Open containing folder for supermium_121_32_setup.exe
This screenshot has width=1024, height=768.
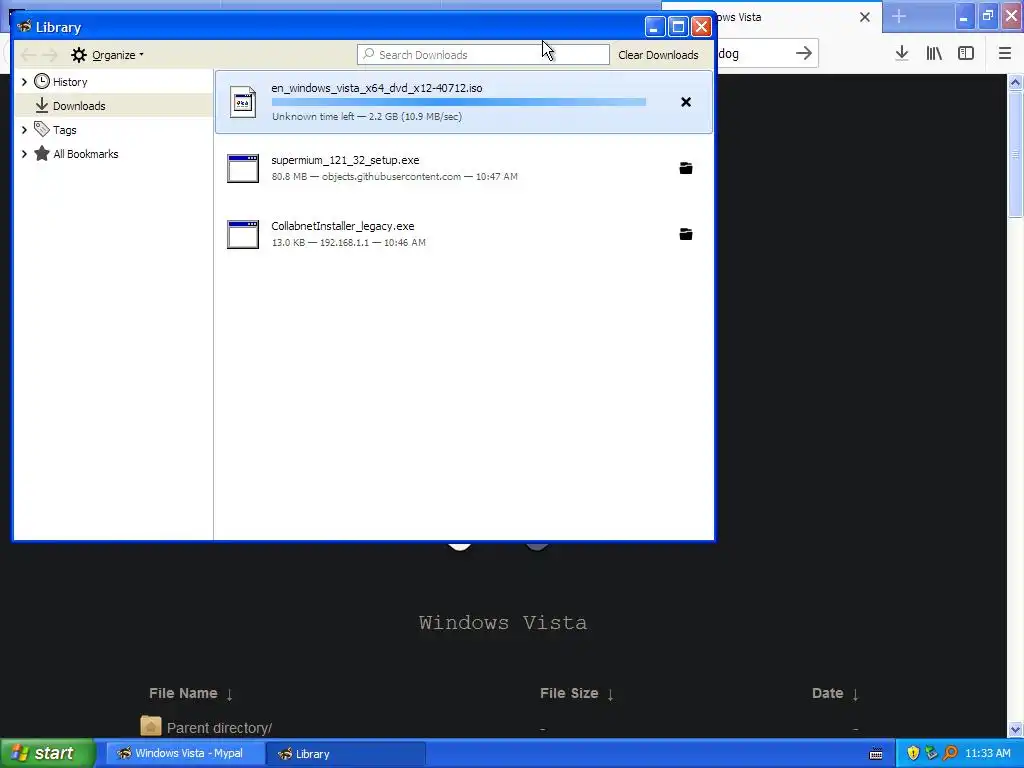tap(686, 168)
